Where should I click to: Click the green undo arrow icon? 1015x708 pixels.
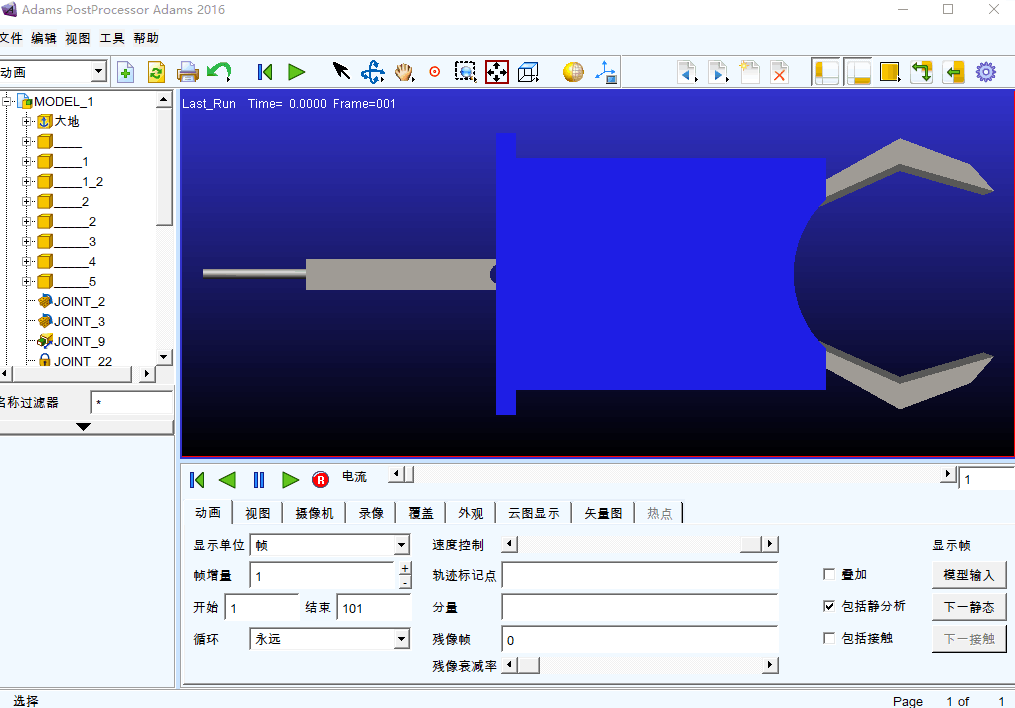(219, 71)
